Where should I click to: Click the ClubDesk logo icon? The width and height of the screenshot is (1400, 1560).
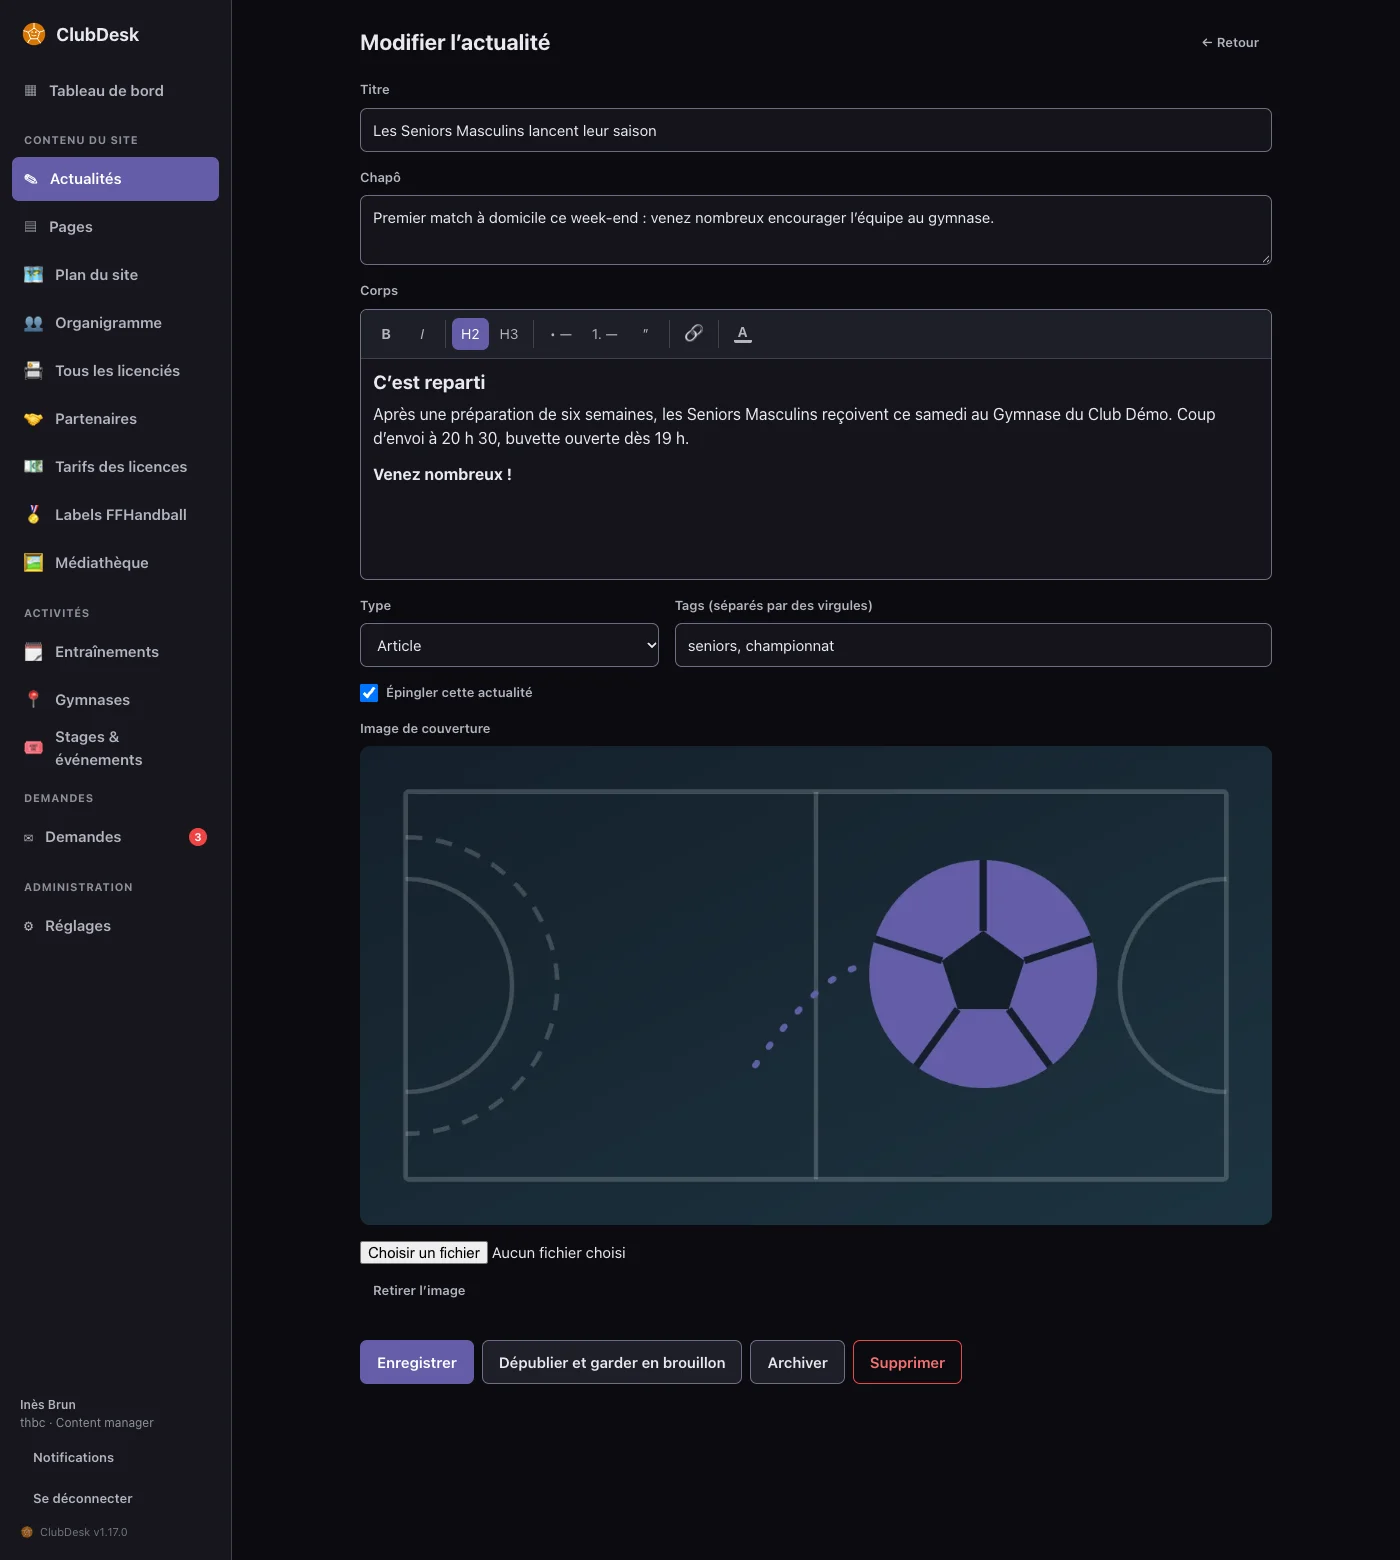34,34
